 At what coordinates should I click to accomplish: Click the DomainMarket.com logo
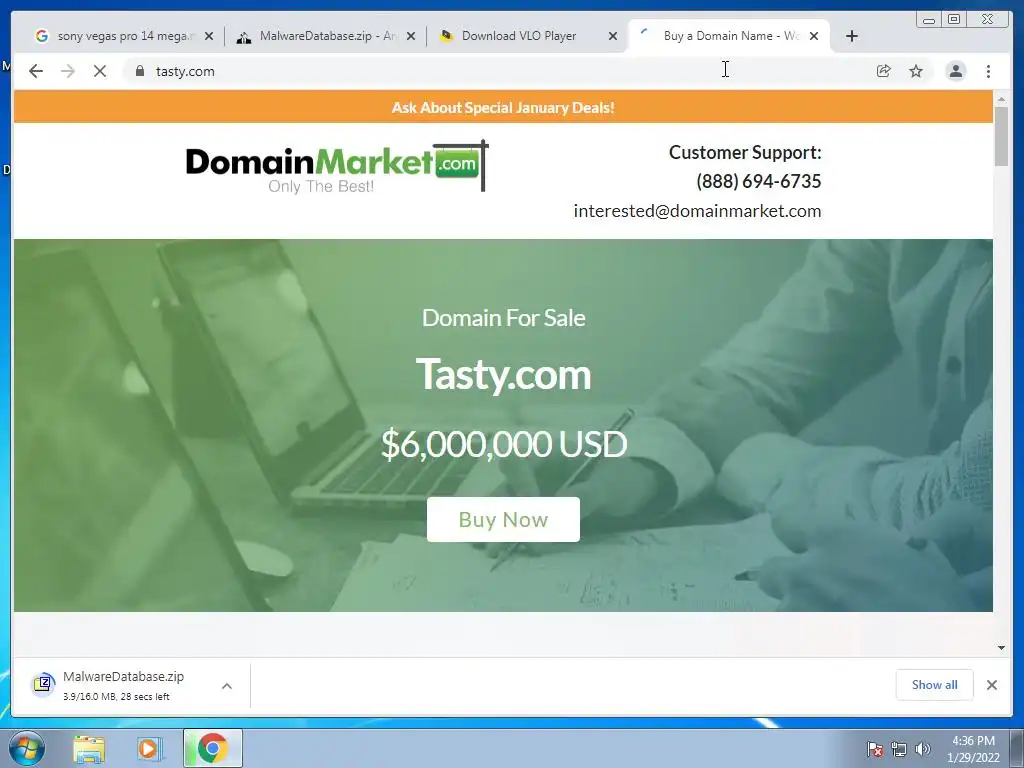tap(337, 167)
